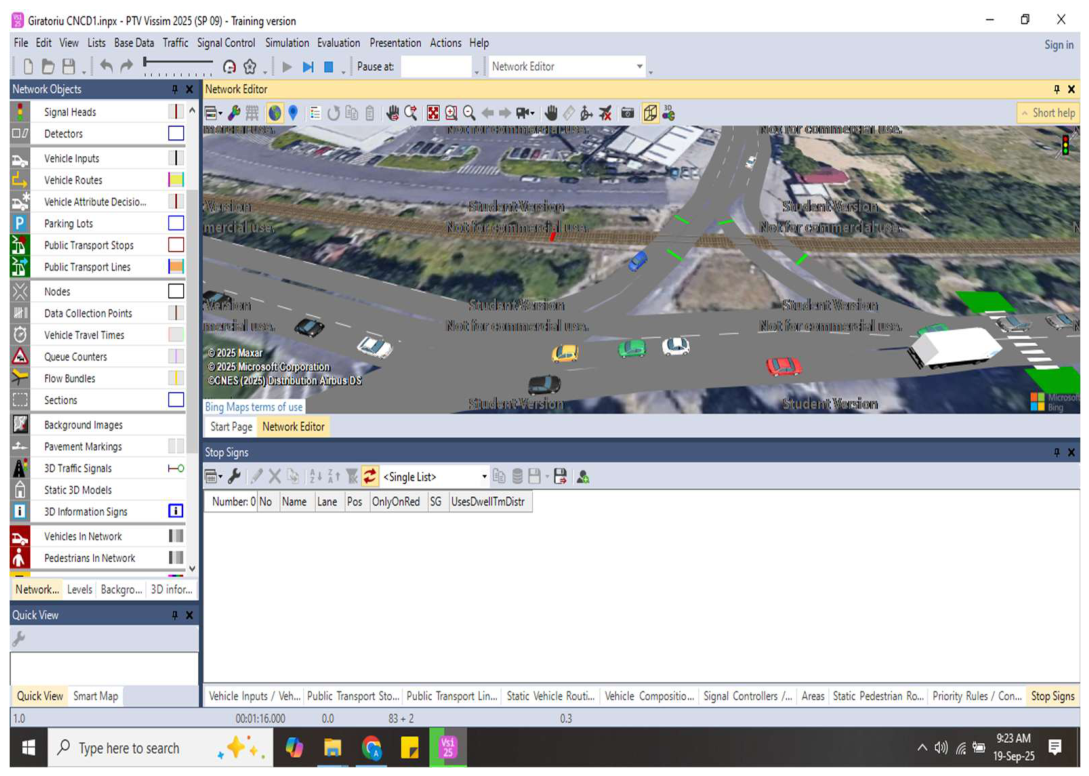The width and height of the screenshot is (1089, 776).
Task: Switch to the Start Page tab
Action: pos(231,427)
